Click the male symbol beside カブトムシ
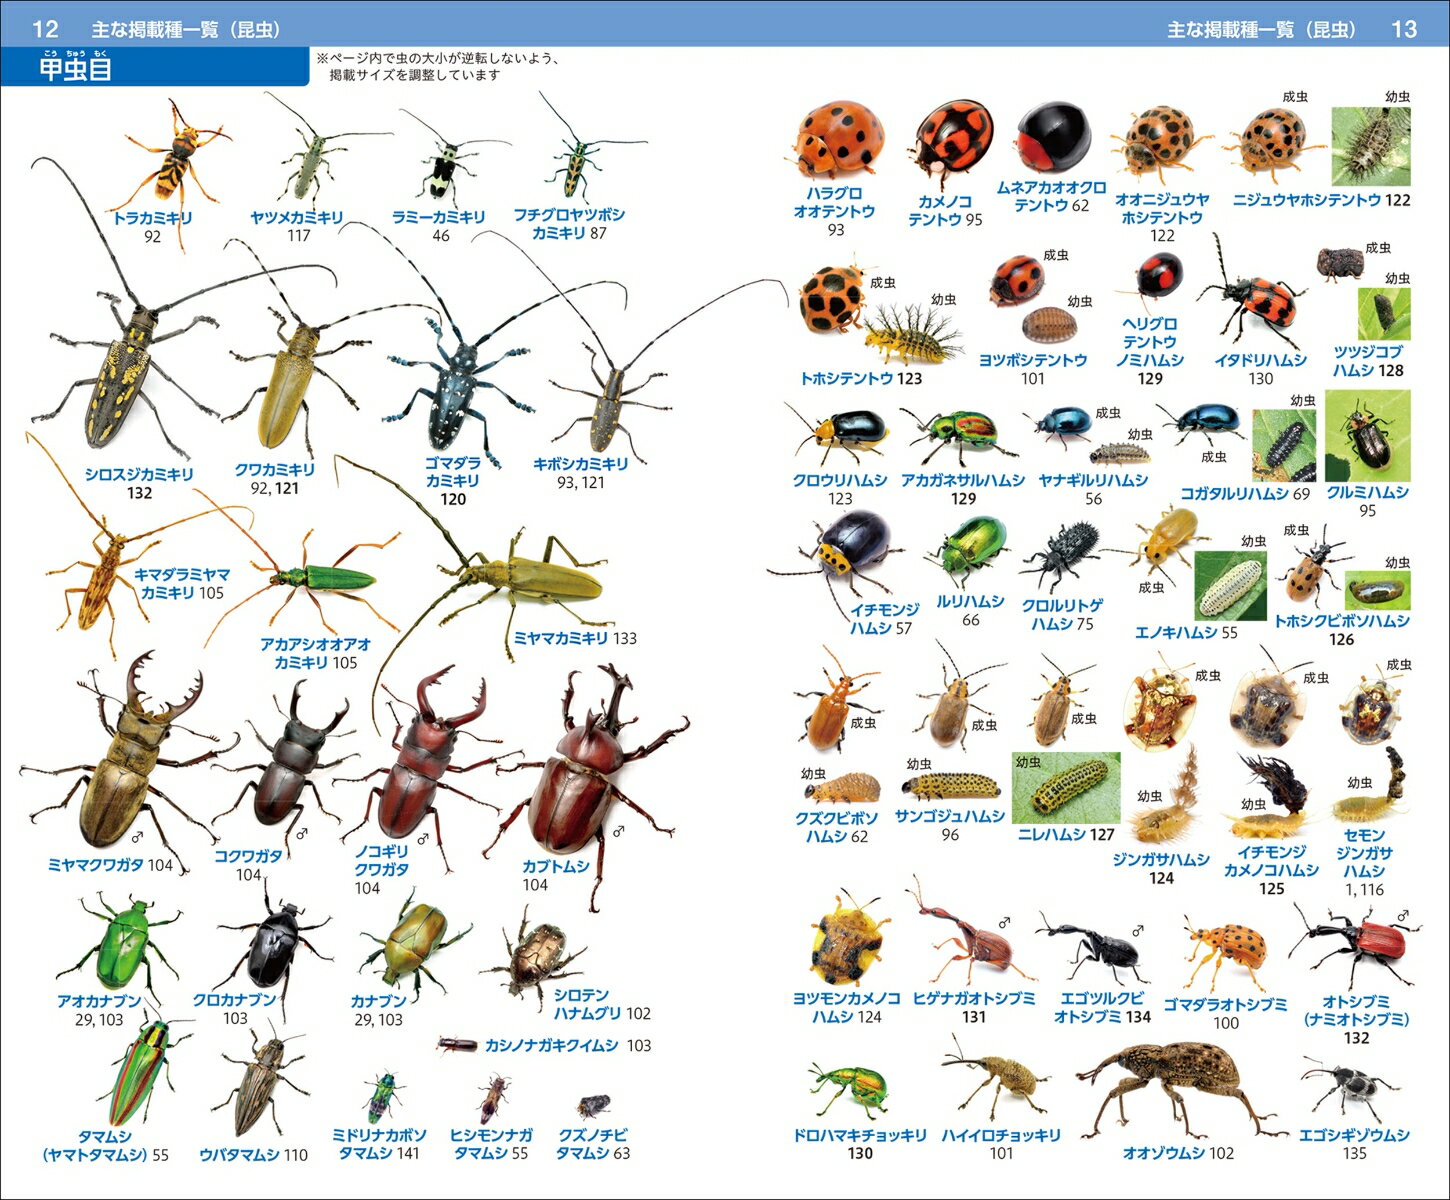 click(618, 832)
